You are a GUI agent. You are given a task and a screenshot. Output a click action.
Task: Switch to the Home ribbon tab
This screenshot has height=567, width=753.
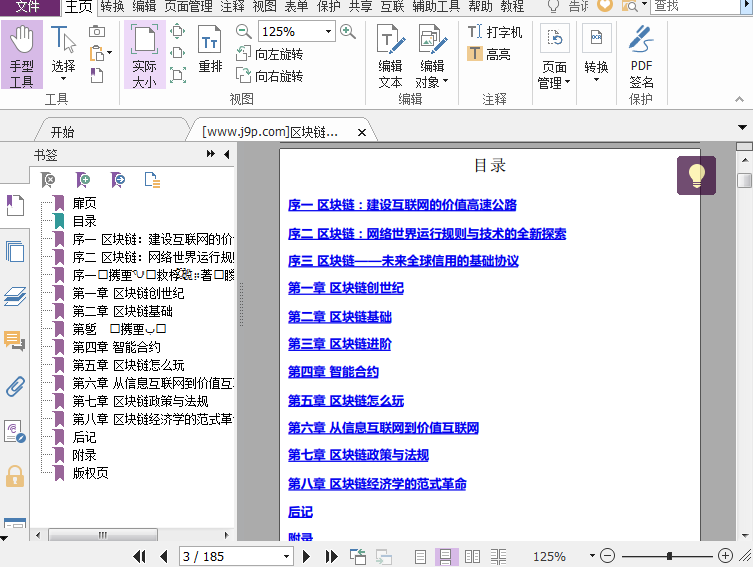[x=79, y=7]
